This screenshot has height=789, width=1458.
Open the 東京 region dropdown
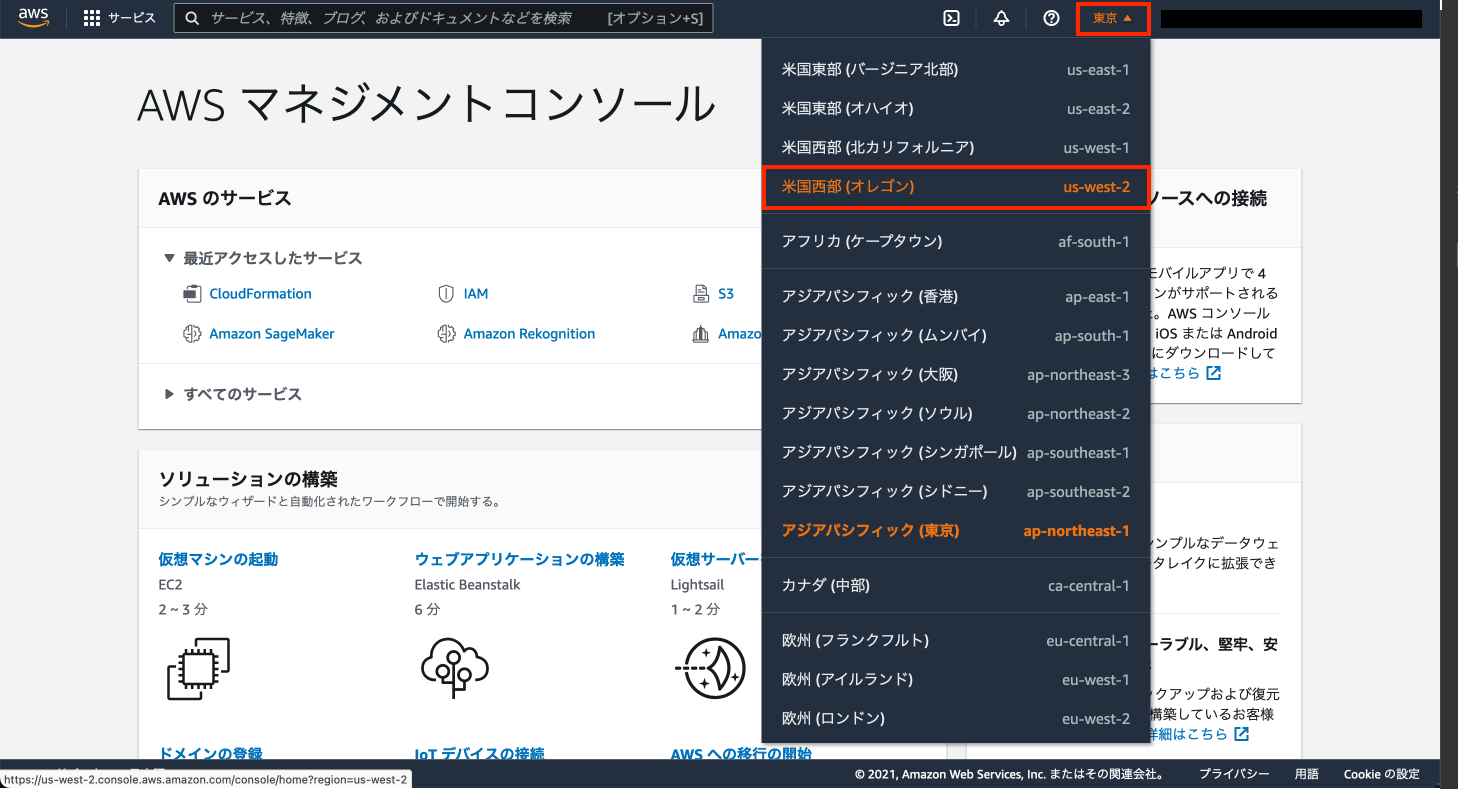tap(1113, 19)
